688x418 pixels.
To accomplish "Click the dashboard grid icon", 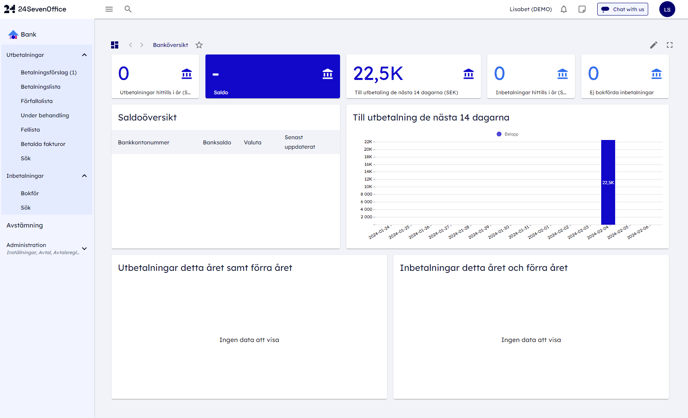I will pos(115,45).
